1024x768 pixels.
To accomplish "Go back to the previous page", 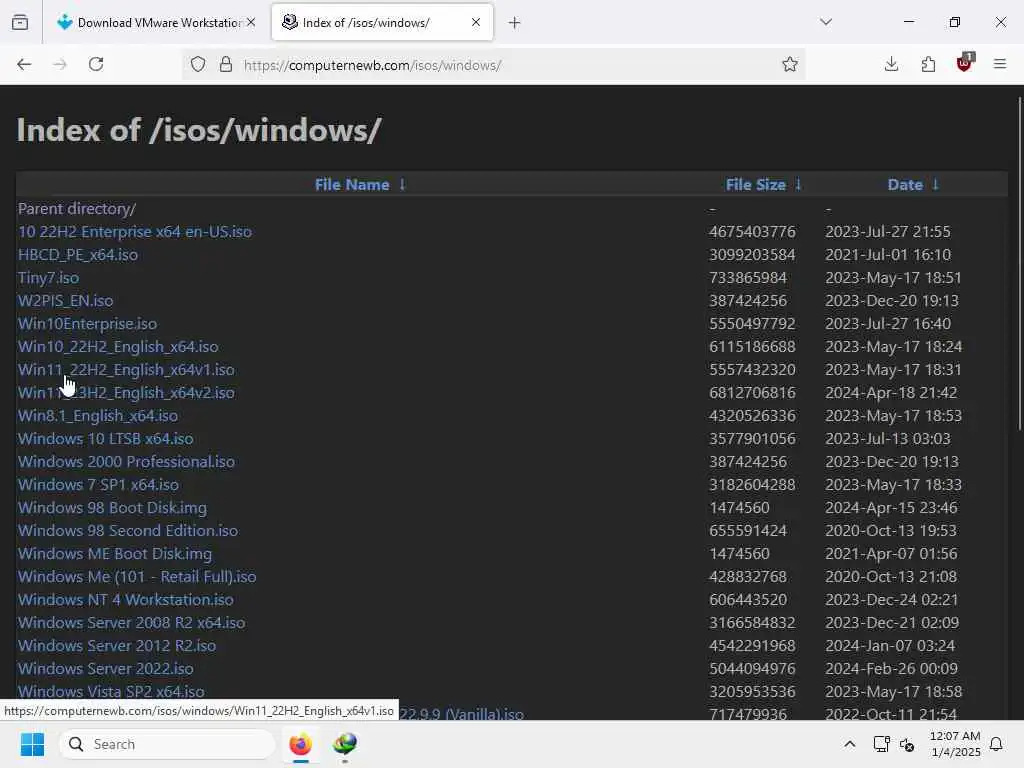I will point(24,64).
